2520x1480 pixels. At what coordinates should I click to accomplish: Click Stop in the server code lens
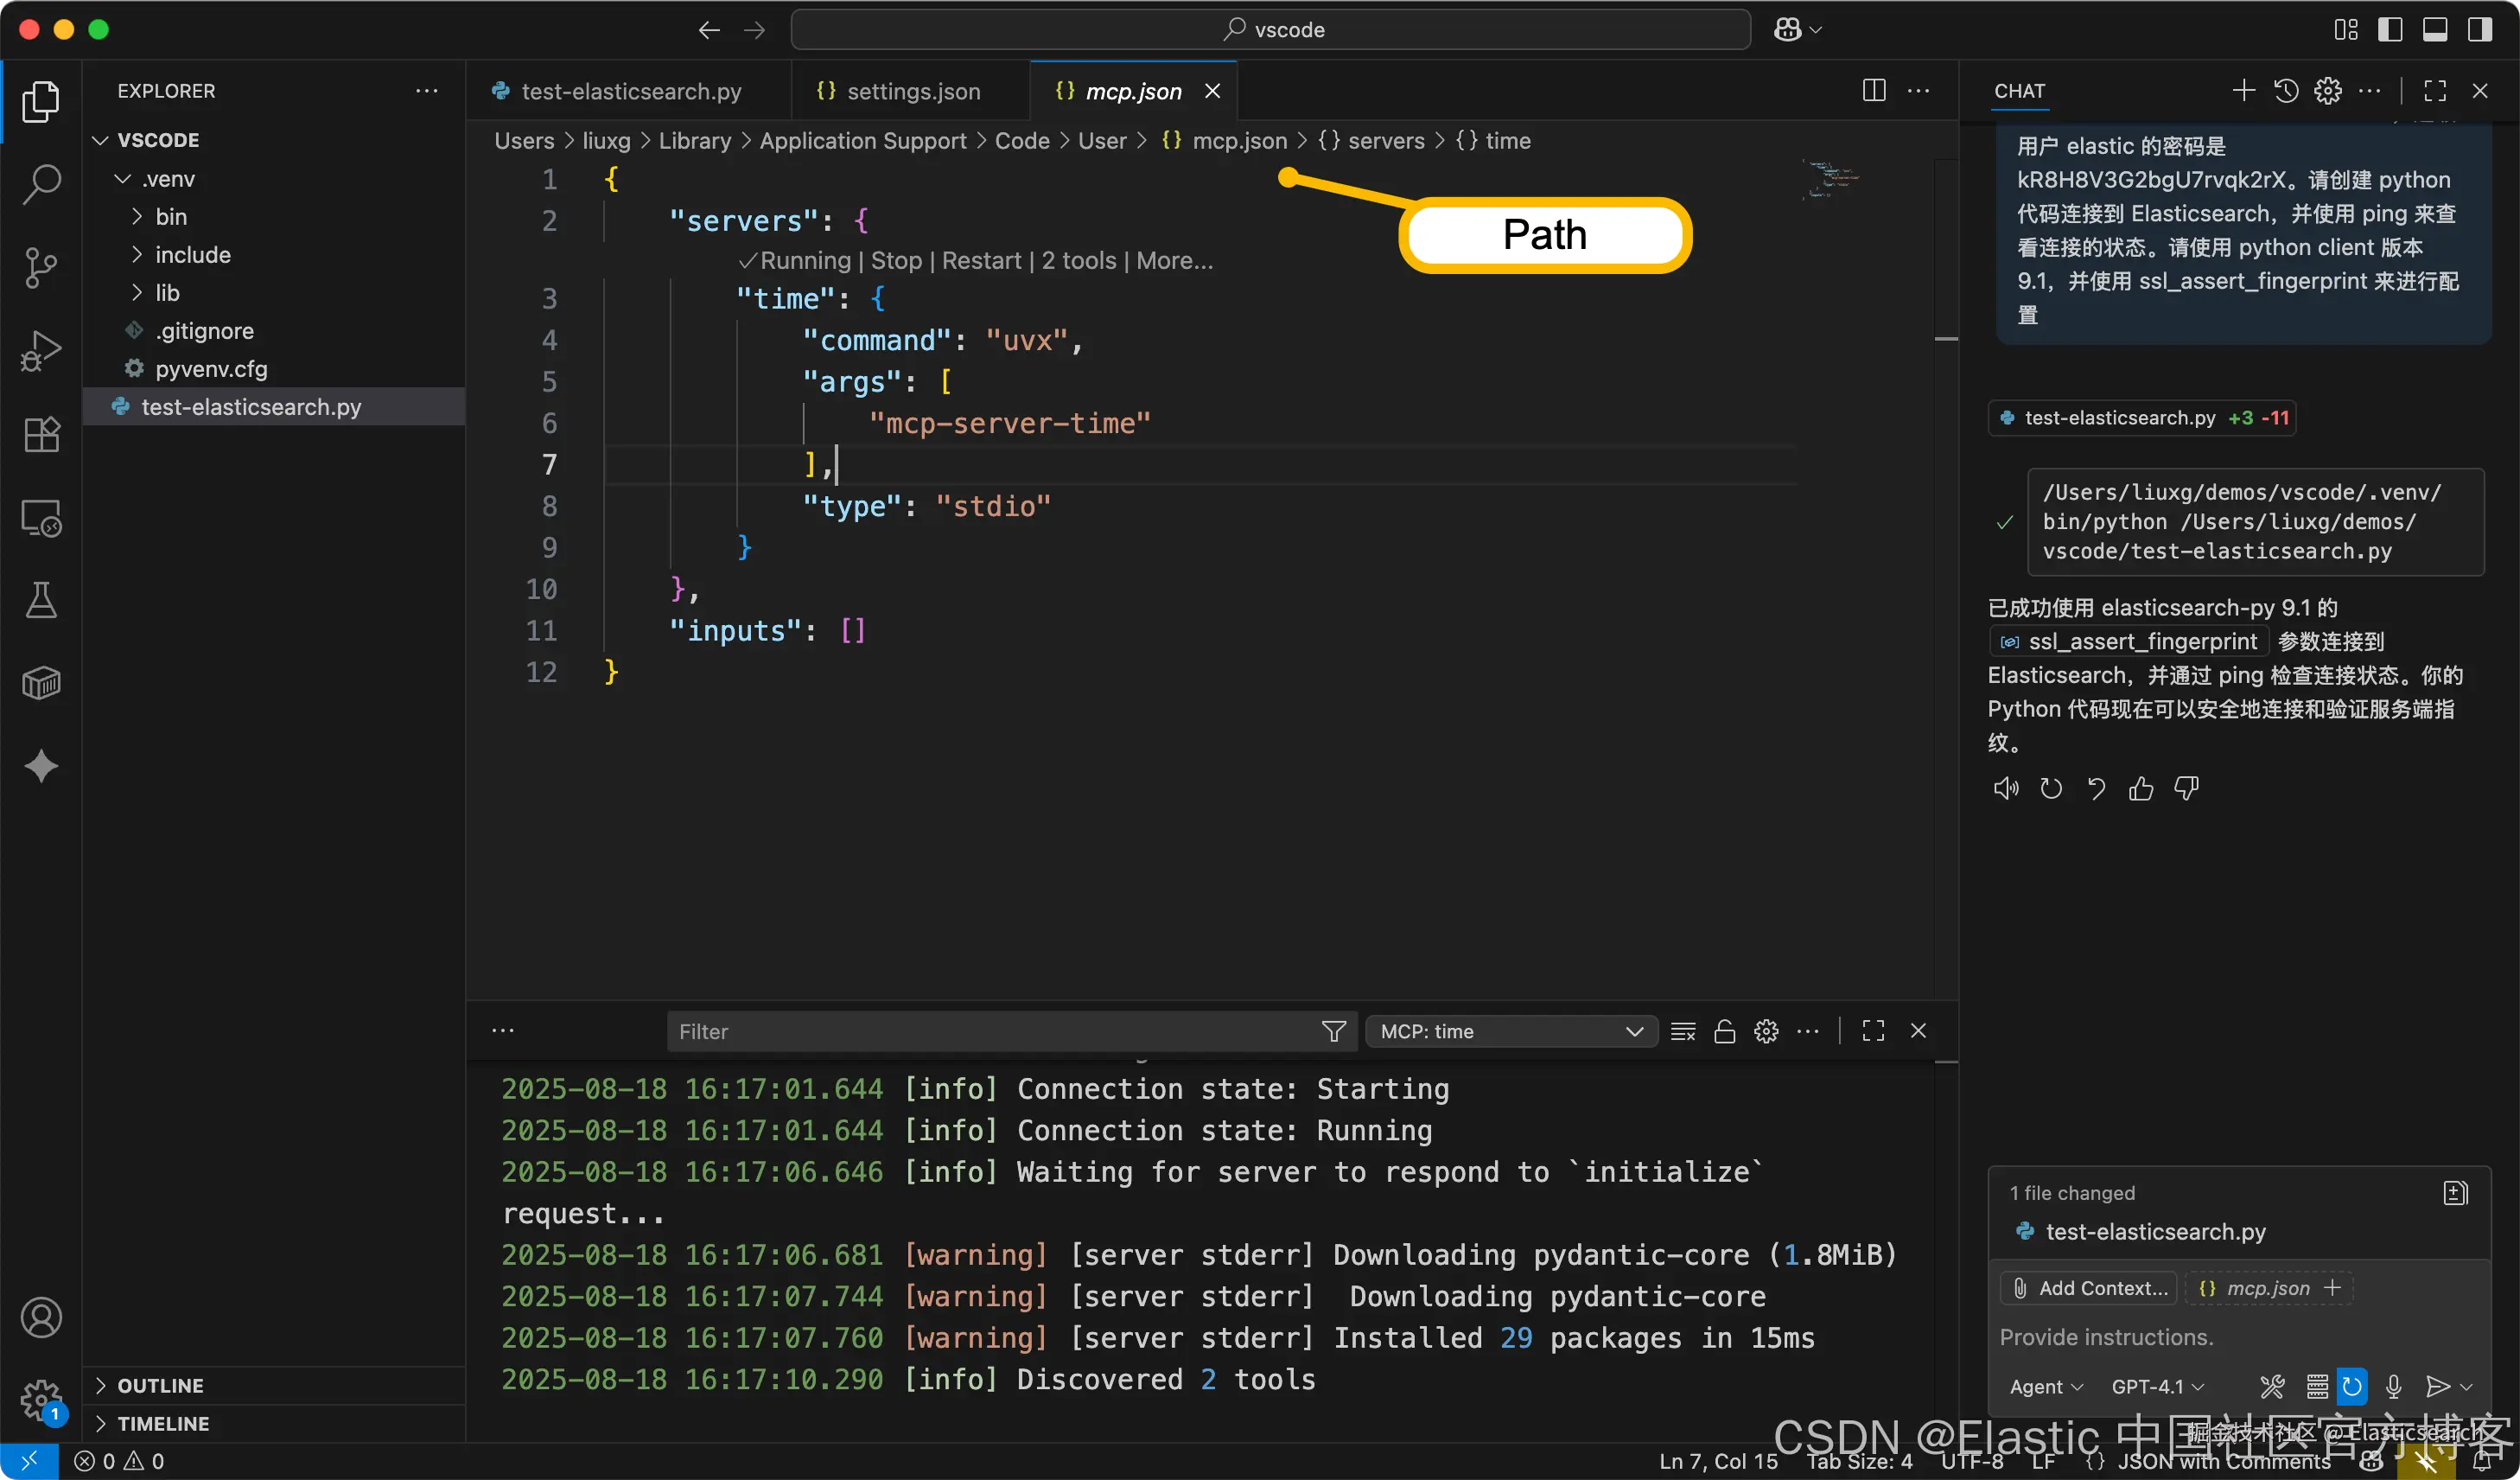896,260
